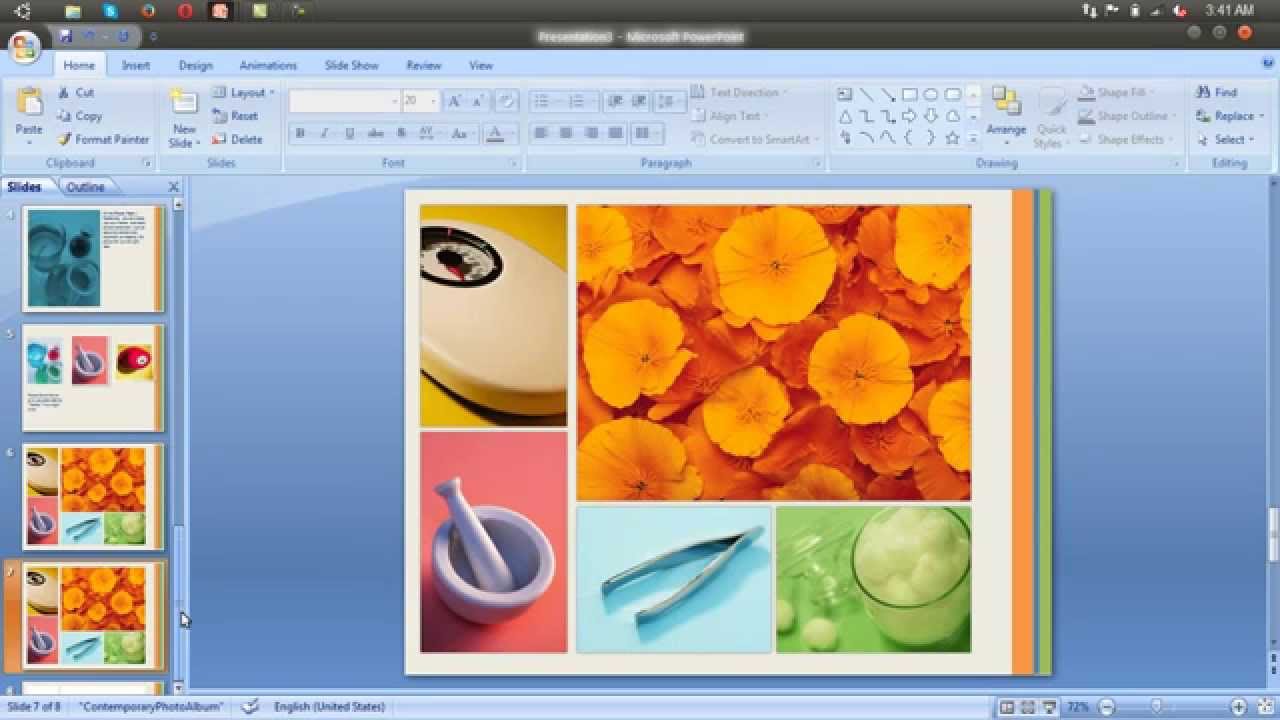Open Quick Styles gallery
The height and width of the screenshot is (720, 1280).
1051,118
